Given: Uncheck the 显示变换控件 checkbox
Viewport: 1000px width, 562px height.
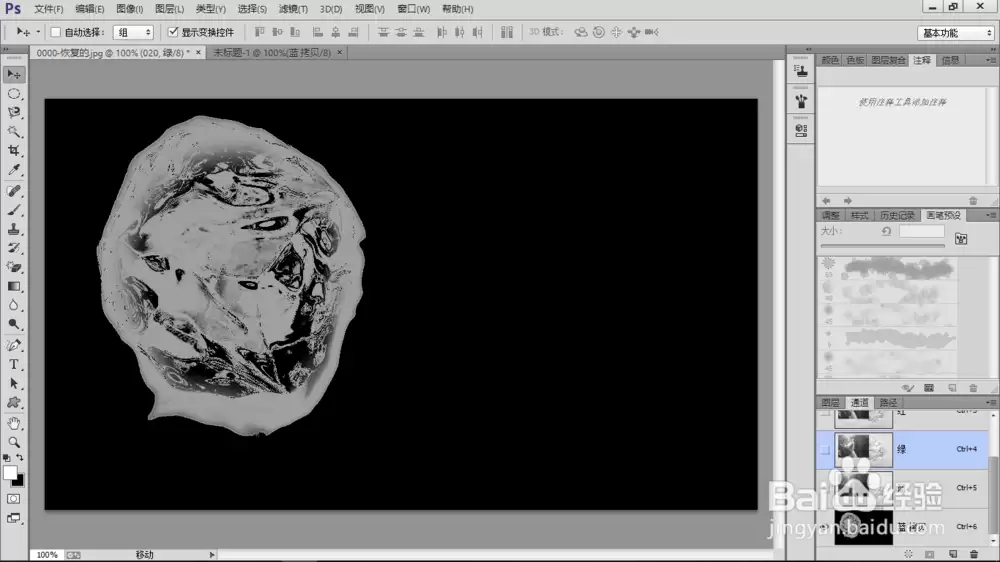Looking at the screenshot, I should (173, 32).
